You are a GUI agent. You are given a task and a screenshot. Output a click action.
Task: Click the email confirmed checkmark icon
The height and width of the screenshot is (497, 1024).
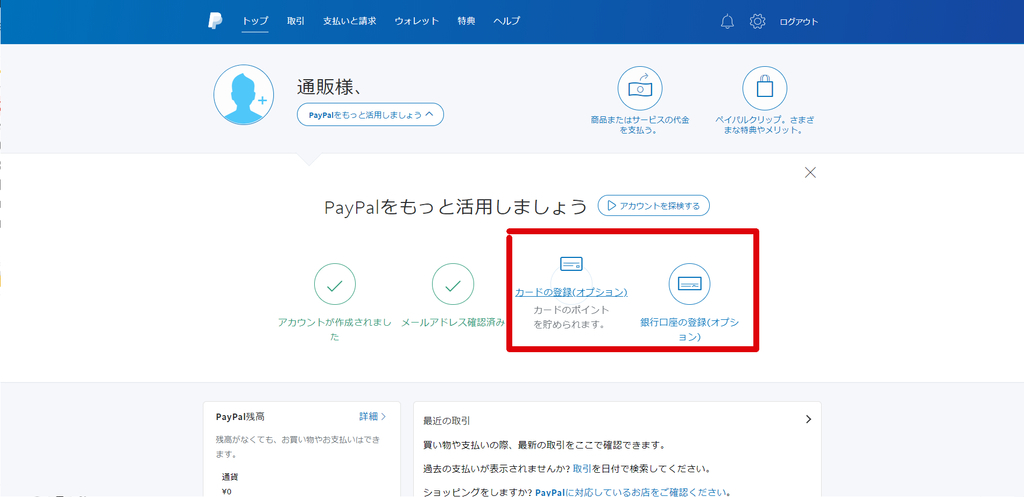[x=453, y=285]
